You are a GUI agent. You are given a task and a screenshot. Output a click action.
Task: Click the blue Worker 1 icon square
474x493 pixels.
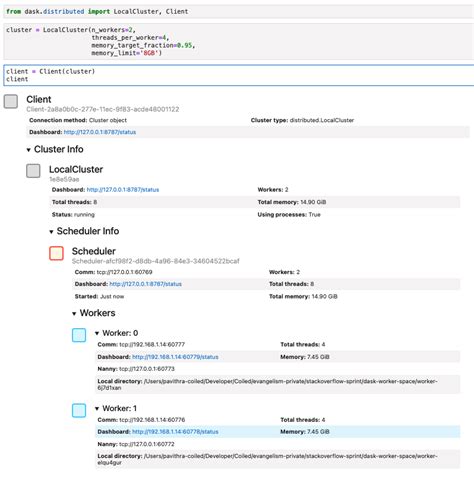point(79,410)
